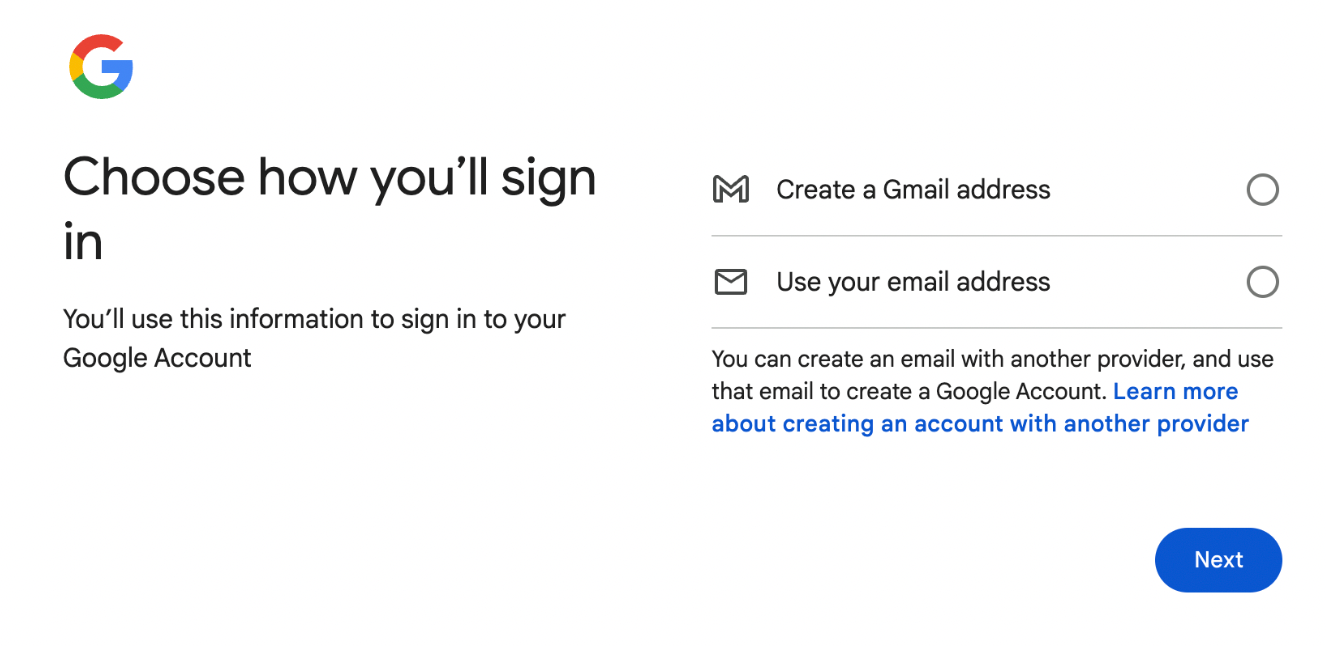Screen dimensions: 1326x646
Task: Select the 'Create a Gmail address' radio button
Action: (1263, 189)
